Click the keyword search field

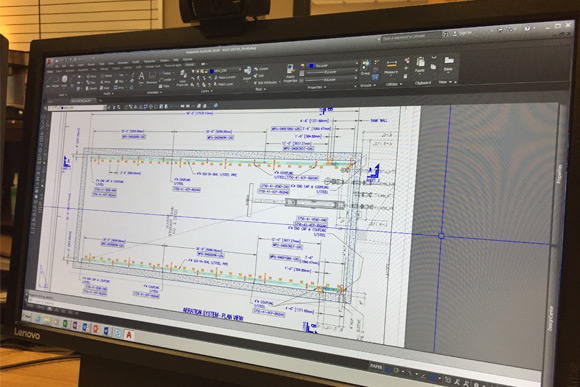tap(411, 37)
